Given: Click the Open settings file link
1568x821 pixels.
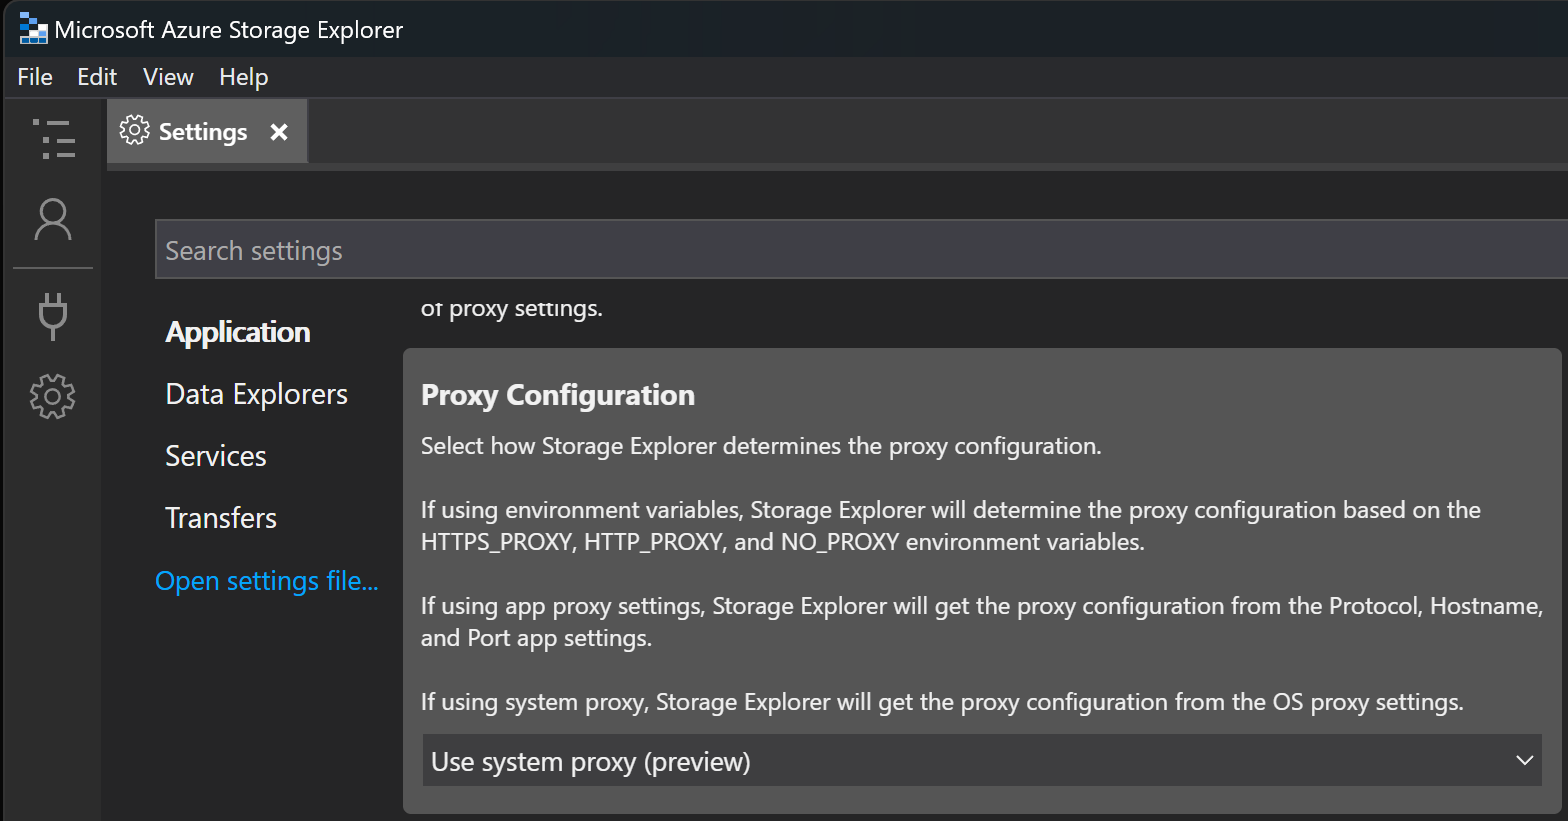Looking at the screenshot, I should click(x=267, y=581).
